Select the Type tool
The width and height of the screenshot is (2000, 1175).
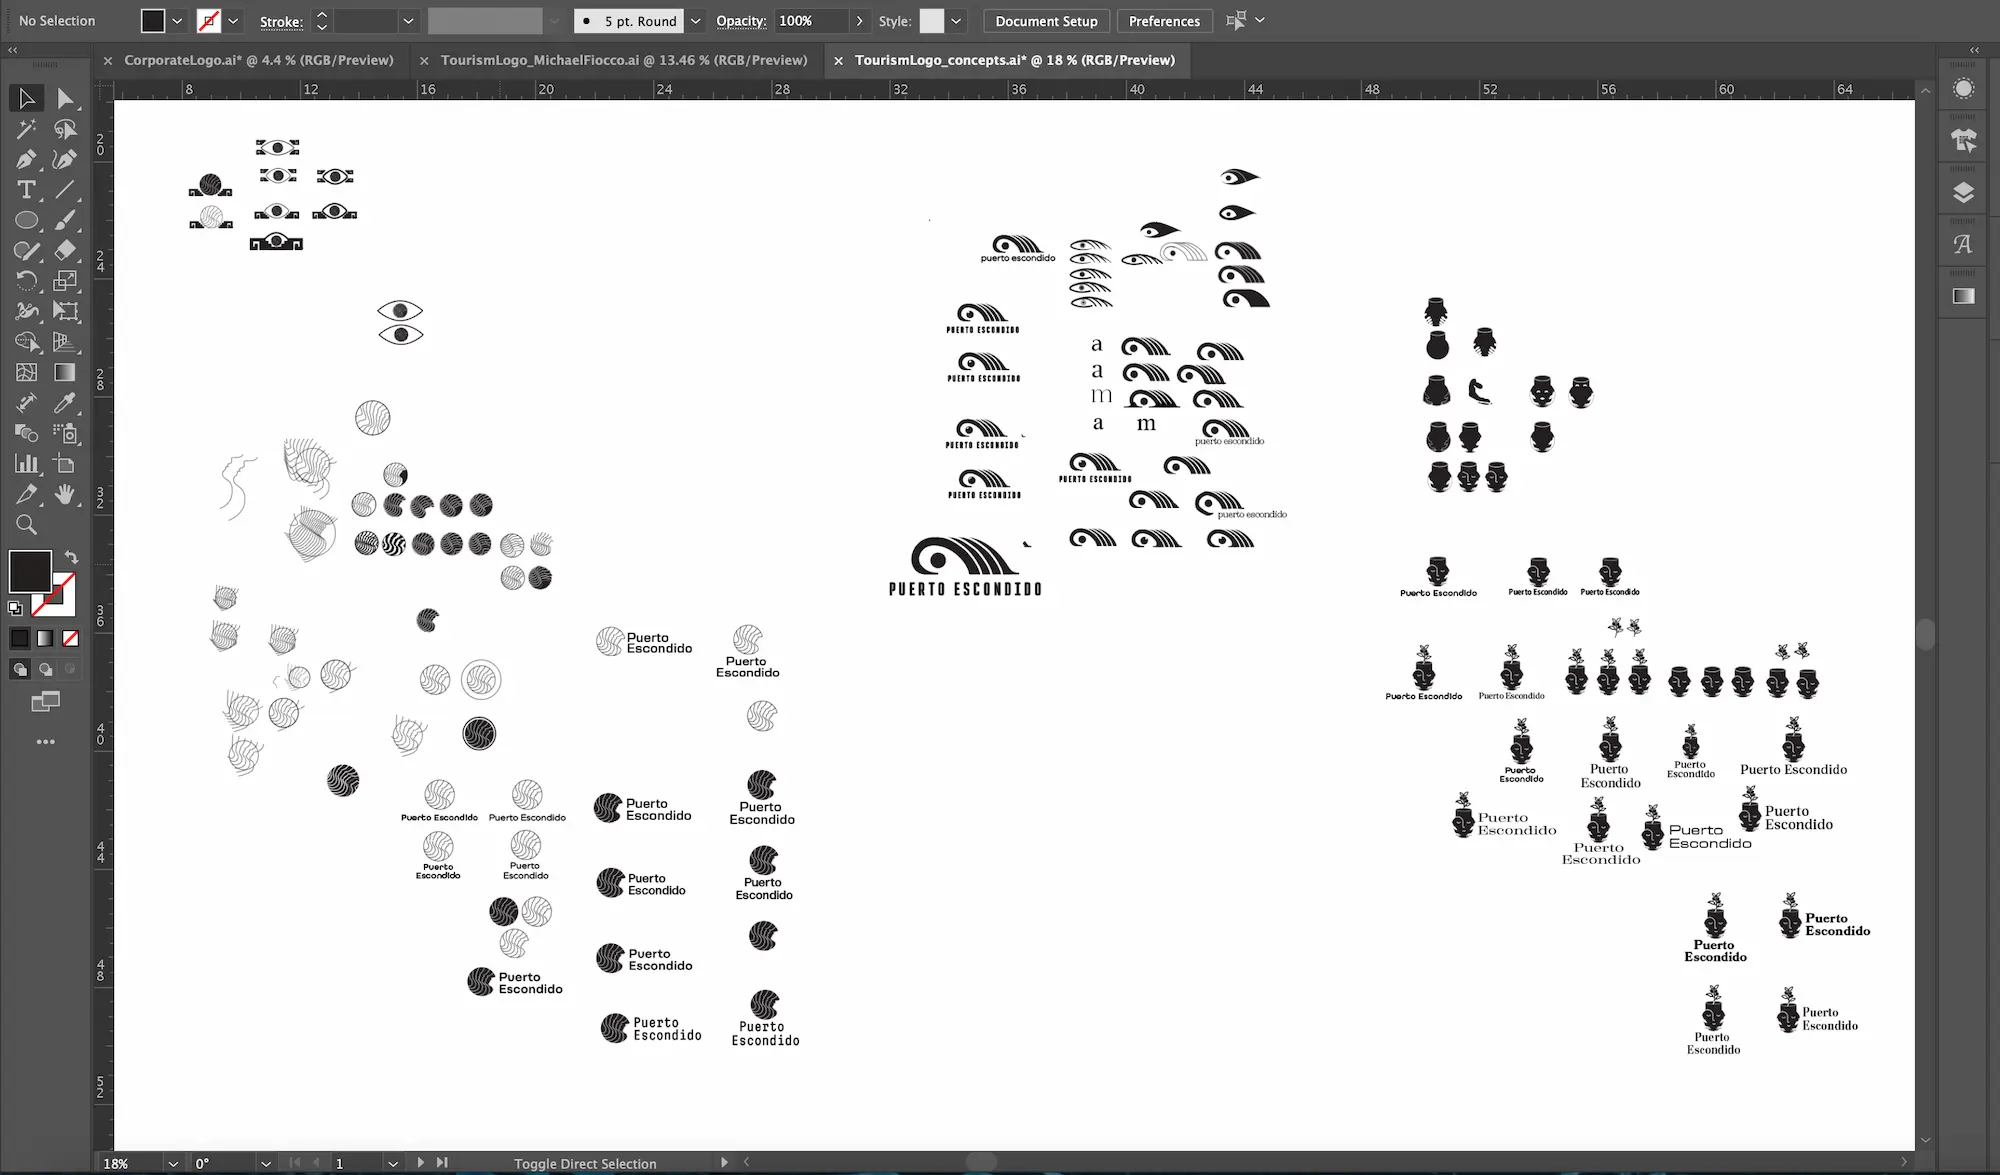[27, 190]
